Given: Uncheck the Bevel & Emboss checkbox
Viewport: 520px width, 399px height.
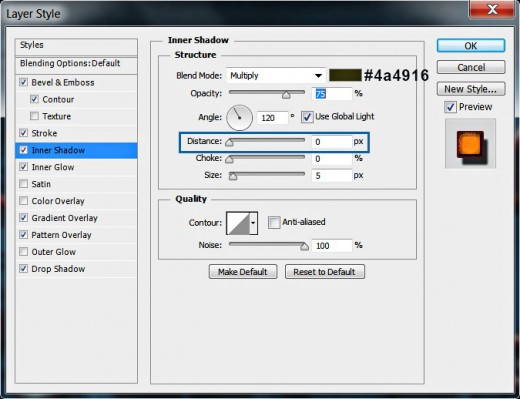Looking at the screenshot, I should point(23,82).
